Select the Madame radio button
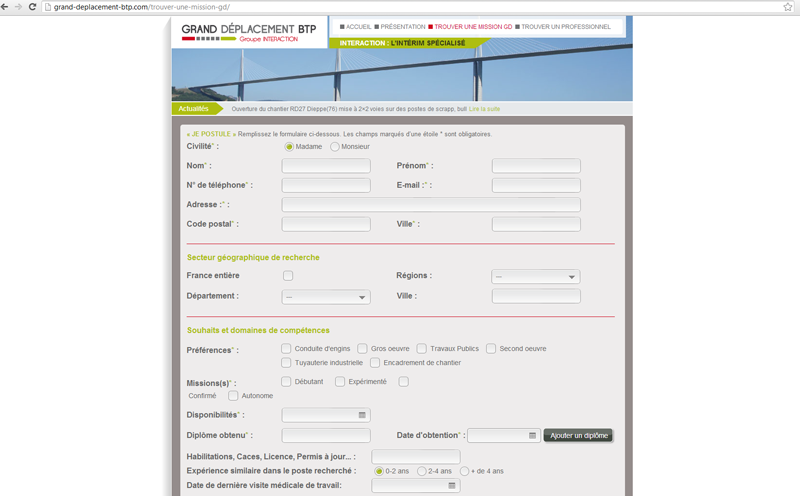Screen dimensions: 800x496 coord(289,146)
